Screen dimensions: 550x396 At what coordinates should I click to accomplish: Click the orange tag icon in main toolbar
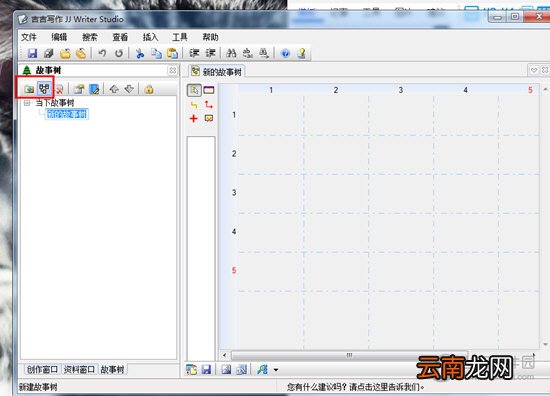pos(81,53)
